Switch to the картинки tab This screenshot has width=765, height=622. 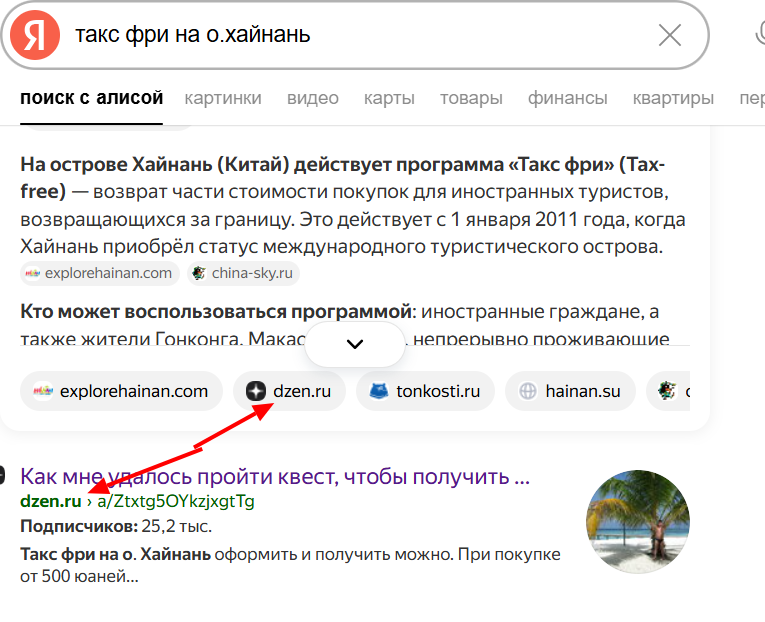(x=223, y=98)
